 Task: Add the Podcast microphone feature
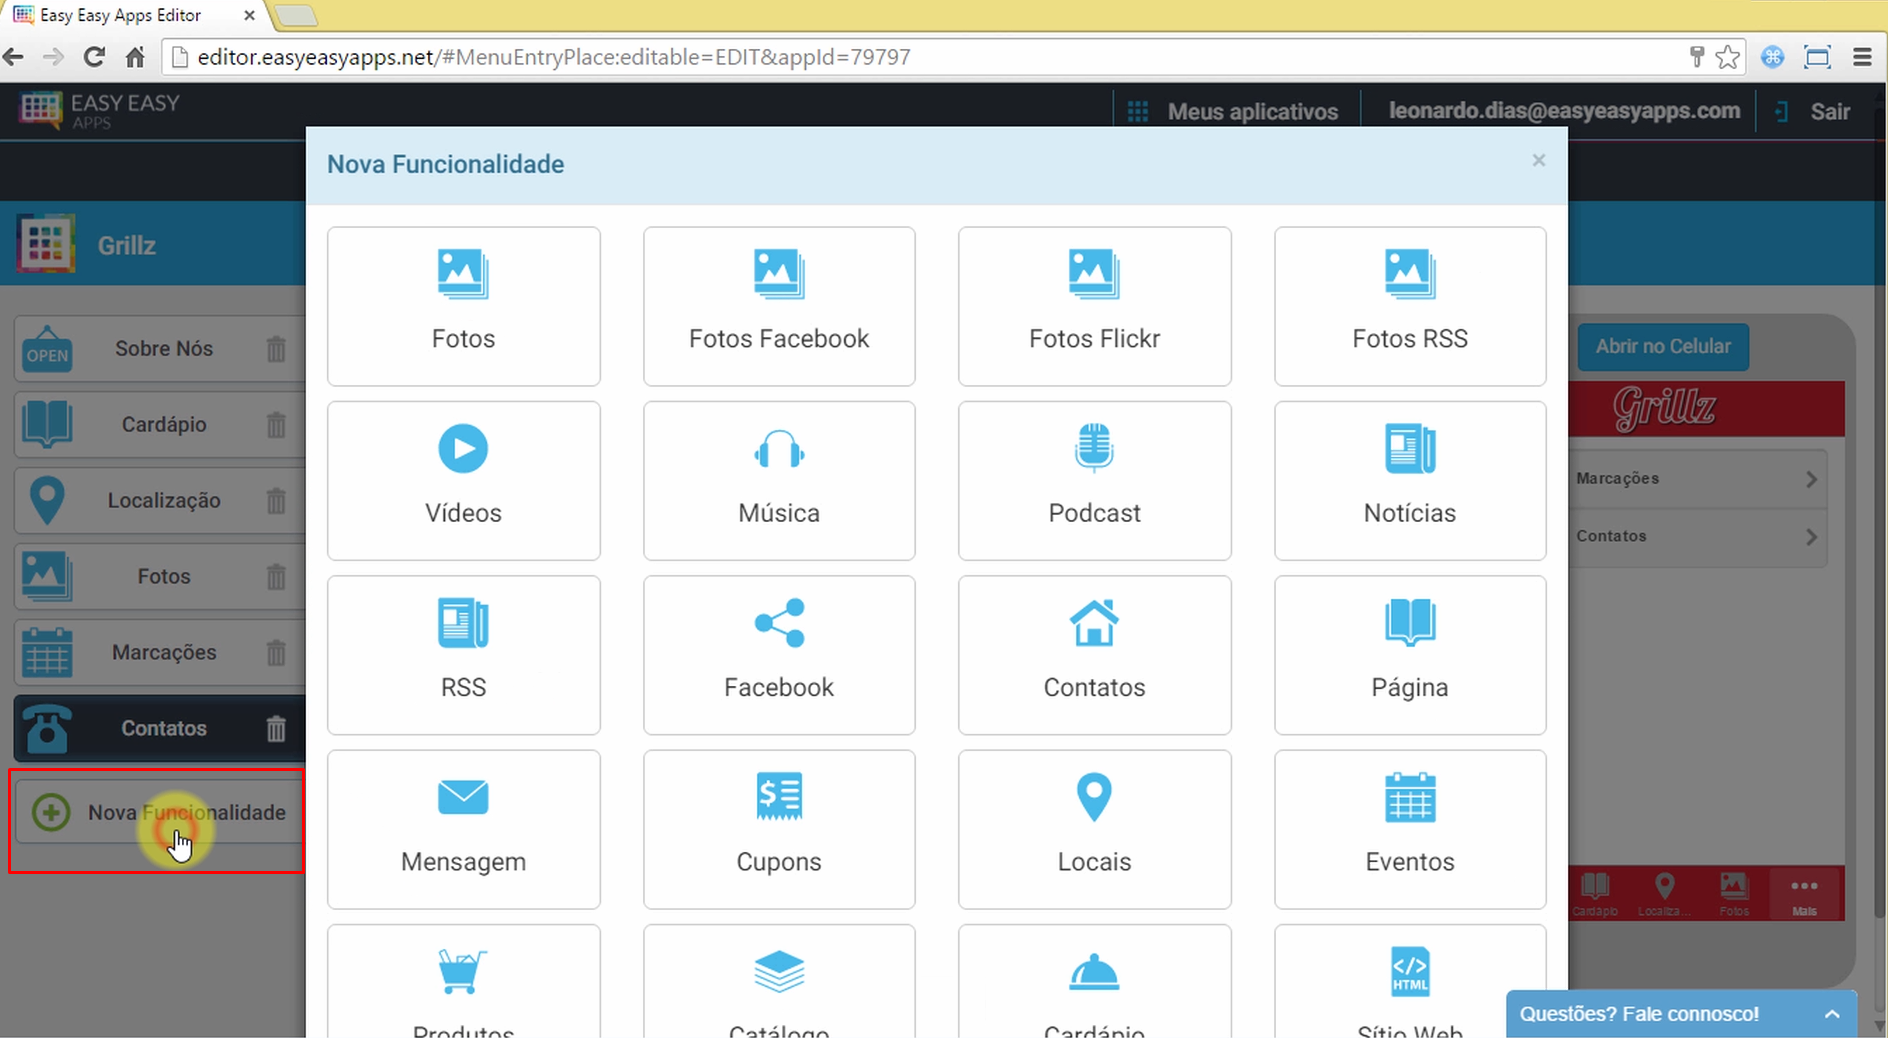[1094, 449]
